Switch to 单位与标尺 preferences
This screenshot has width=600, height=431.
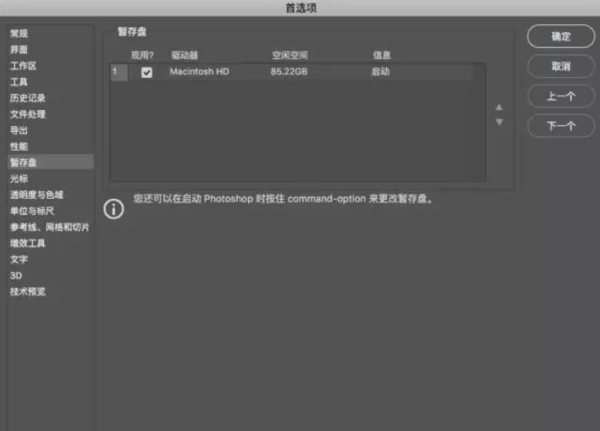(32, 211)
